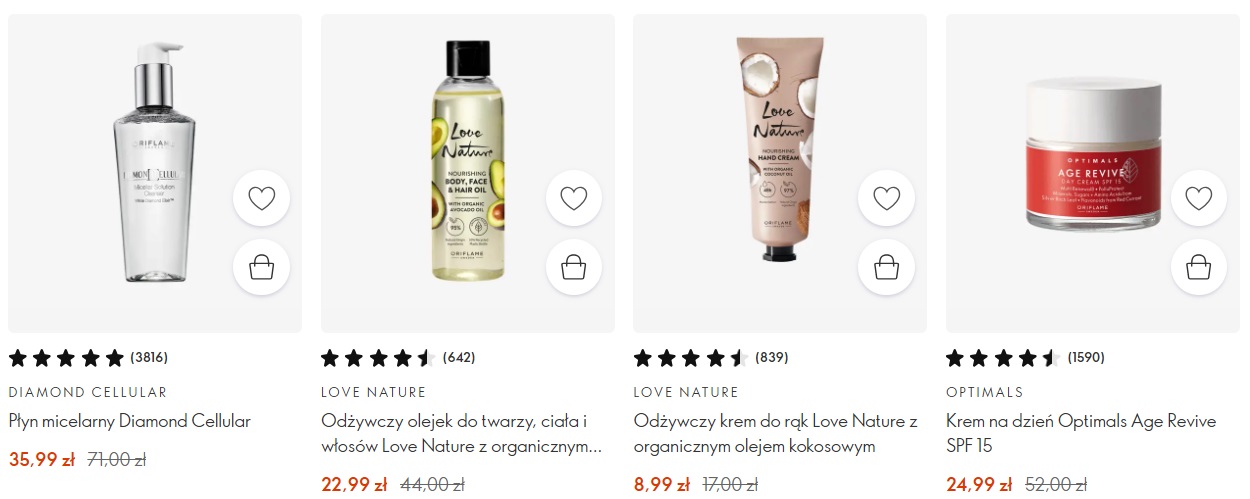The image size is (1250, 499).
Task: Open Płyn micelarny Diamond Cellular product link
Action: 130,421
